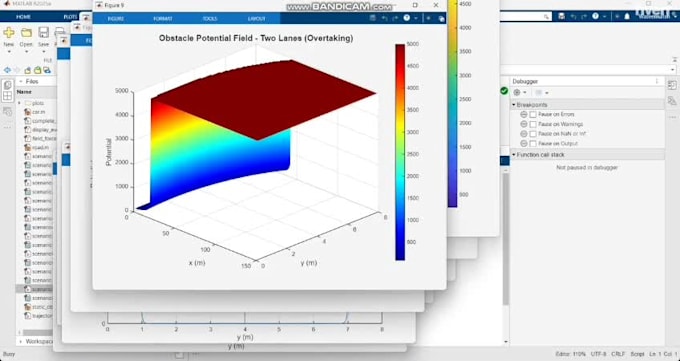Screen dimensions: 680x361
Task: Open the current folder path dropdown arrow
Action: pyautogui.click(x=673, y=70)
